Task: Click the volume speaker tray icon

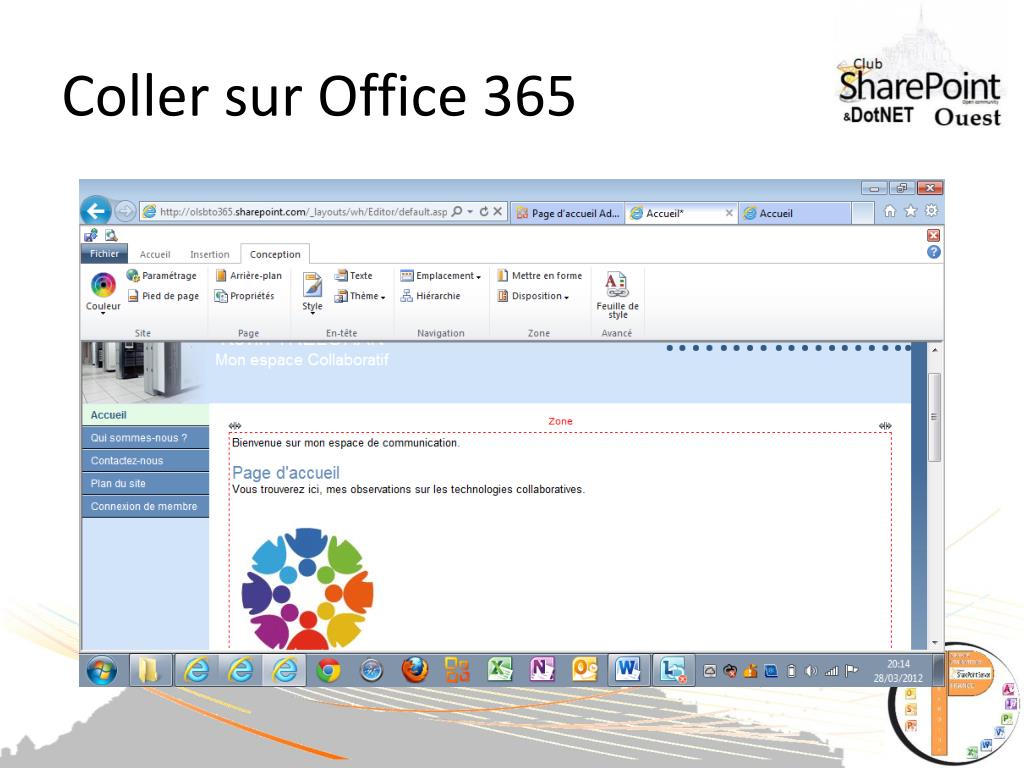Action: click(x=811, y=671)
